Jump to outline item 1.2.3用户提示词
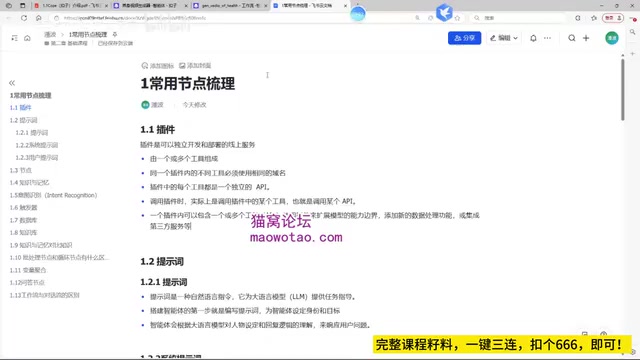640x360 pixels. tap(37, 158)
